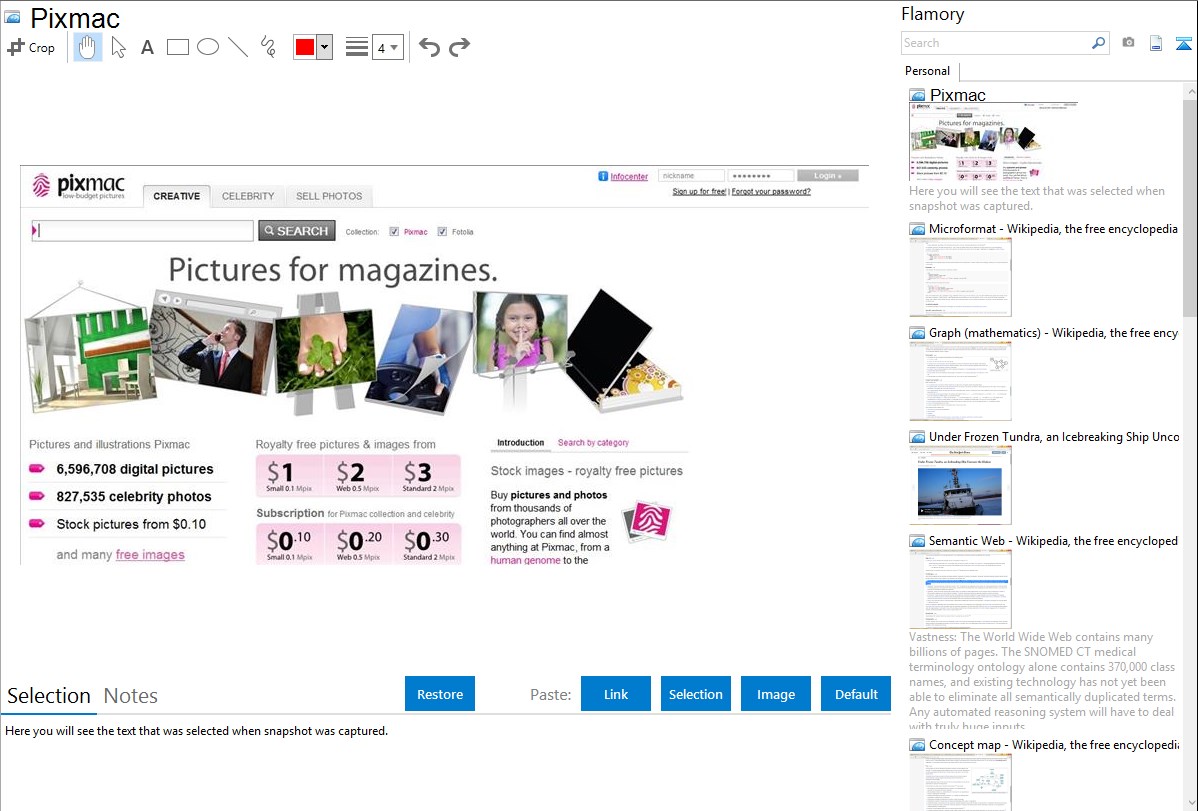Screen dimensions: 1198x811
Task: Click the nickname field on the Pixmac page
Action: pos(691,176)
